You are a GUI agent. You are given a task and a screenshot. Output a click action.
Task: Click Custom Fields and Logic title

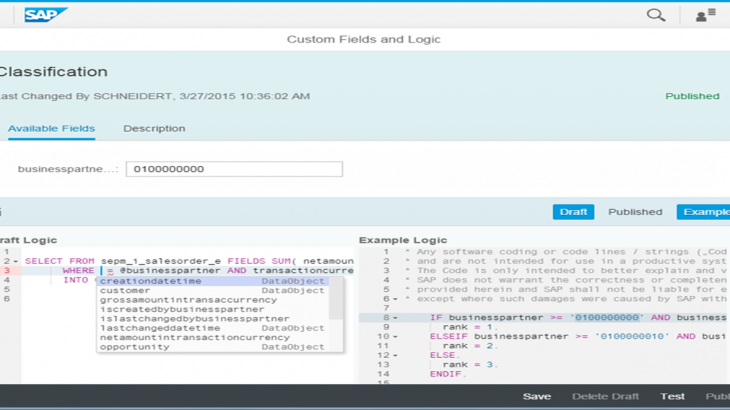point(364,39)
